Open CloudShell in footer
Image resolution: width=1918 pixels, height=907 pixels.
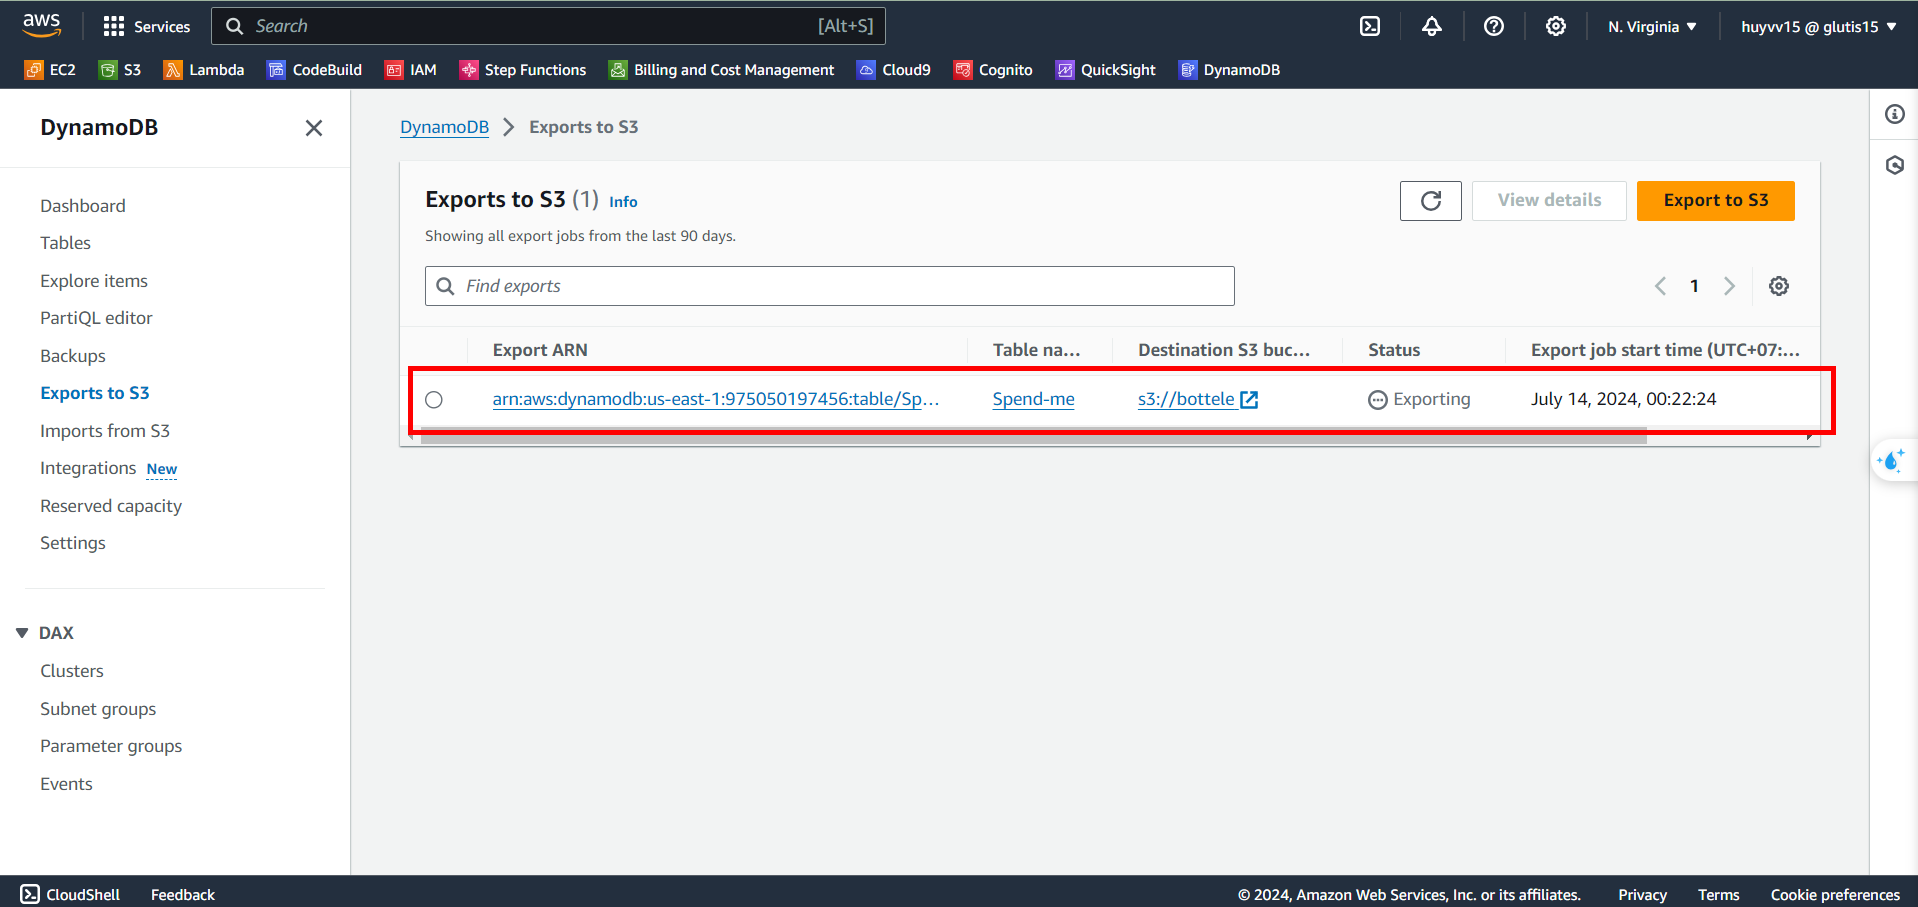pyautogui.click(x=70, y=894)
